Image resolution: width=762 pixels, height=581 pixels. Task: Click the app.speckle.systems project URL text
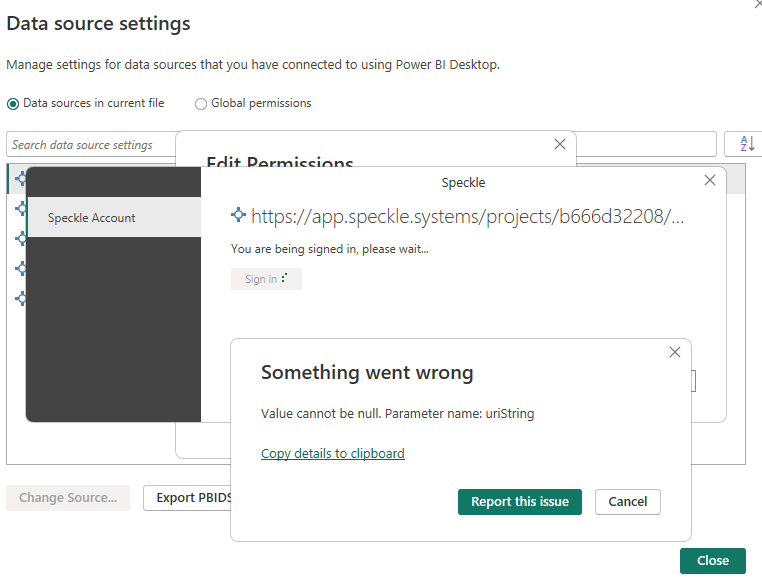pos(468,216)
